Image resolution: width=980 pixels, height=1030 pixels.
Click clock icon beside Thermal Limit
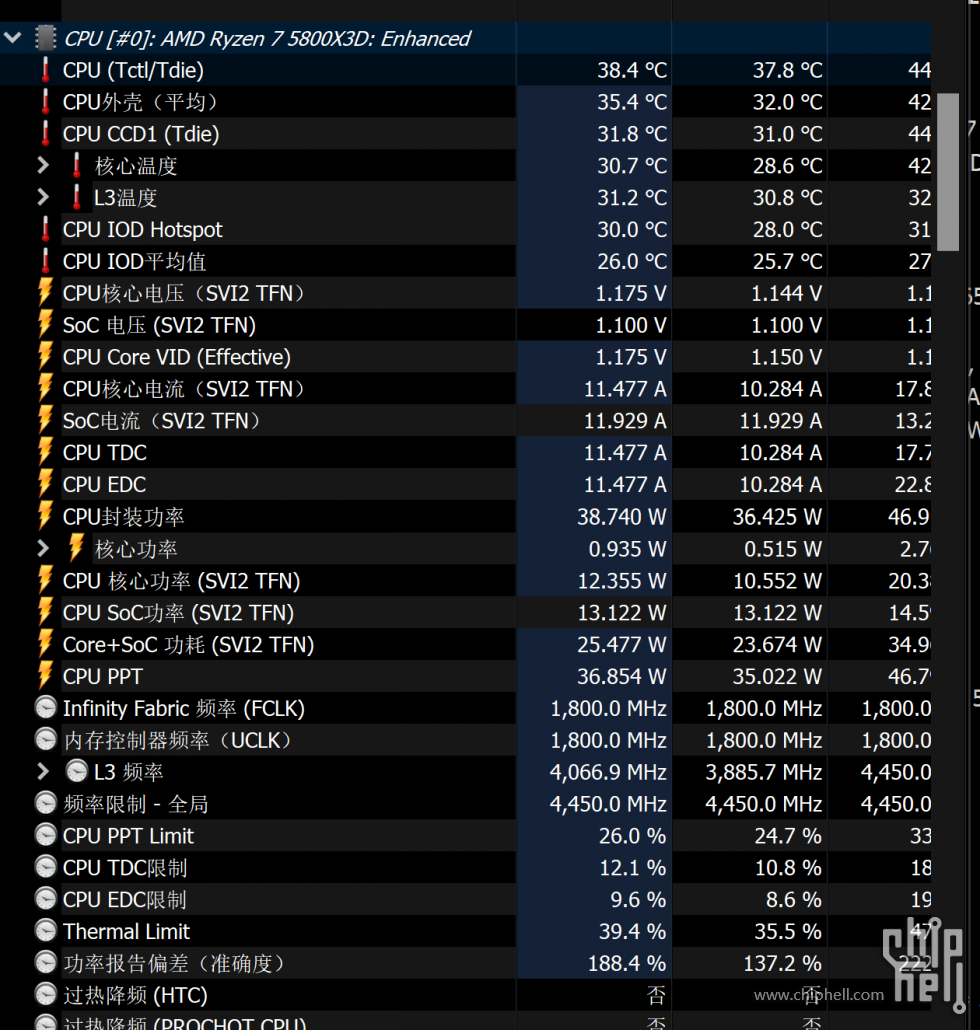coord(46,931)
